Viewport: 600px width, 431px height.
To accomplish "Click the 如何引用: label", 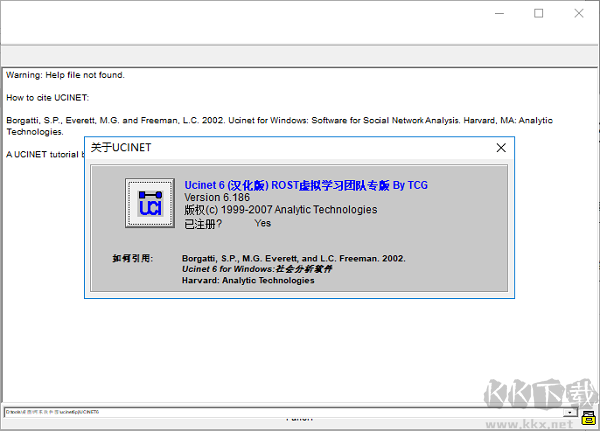I will click(132, 258).
